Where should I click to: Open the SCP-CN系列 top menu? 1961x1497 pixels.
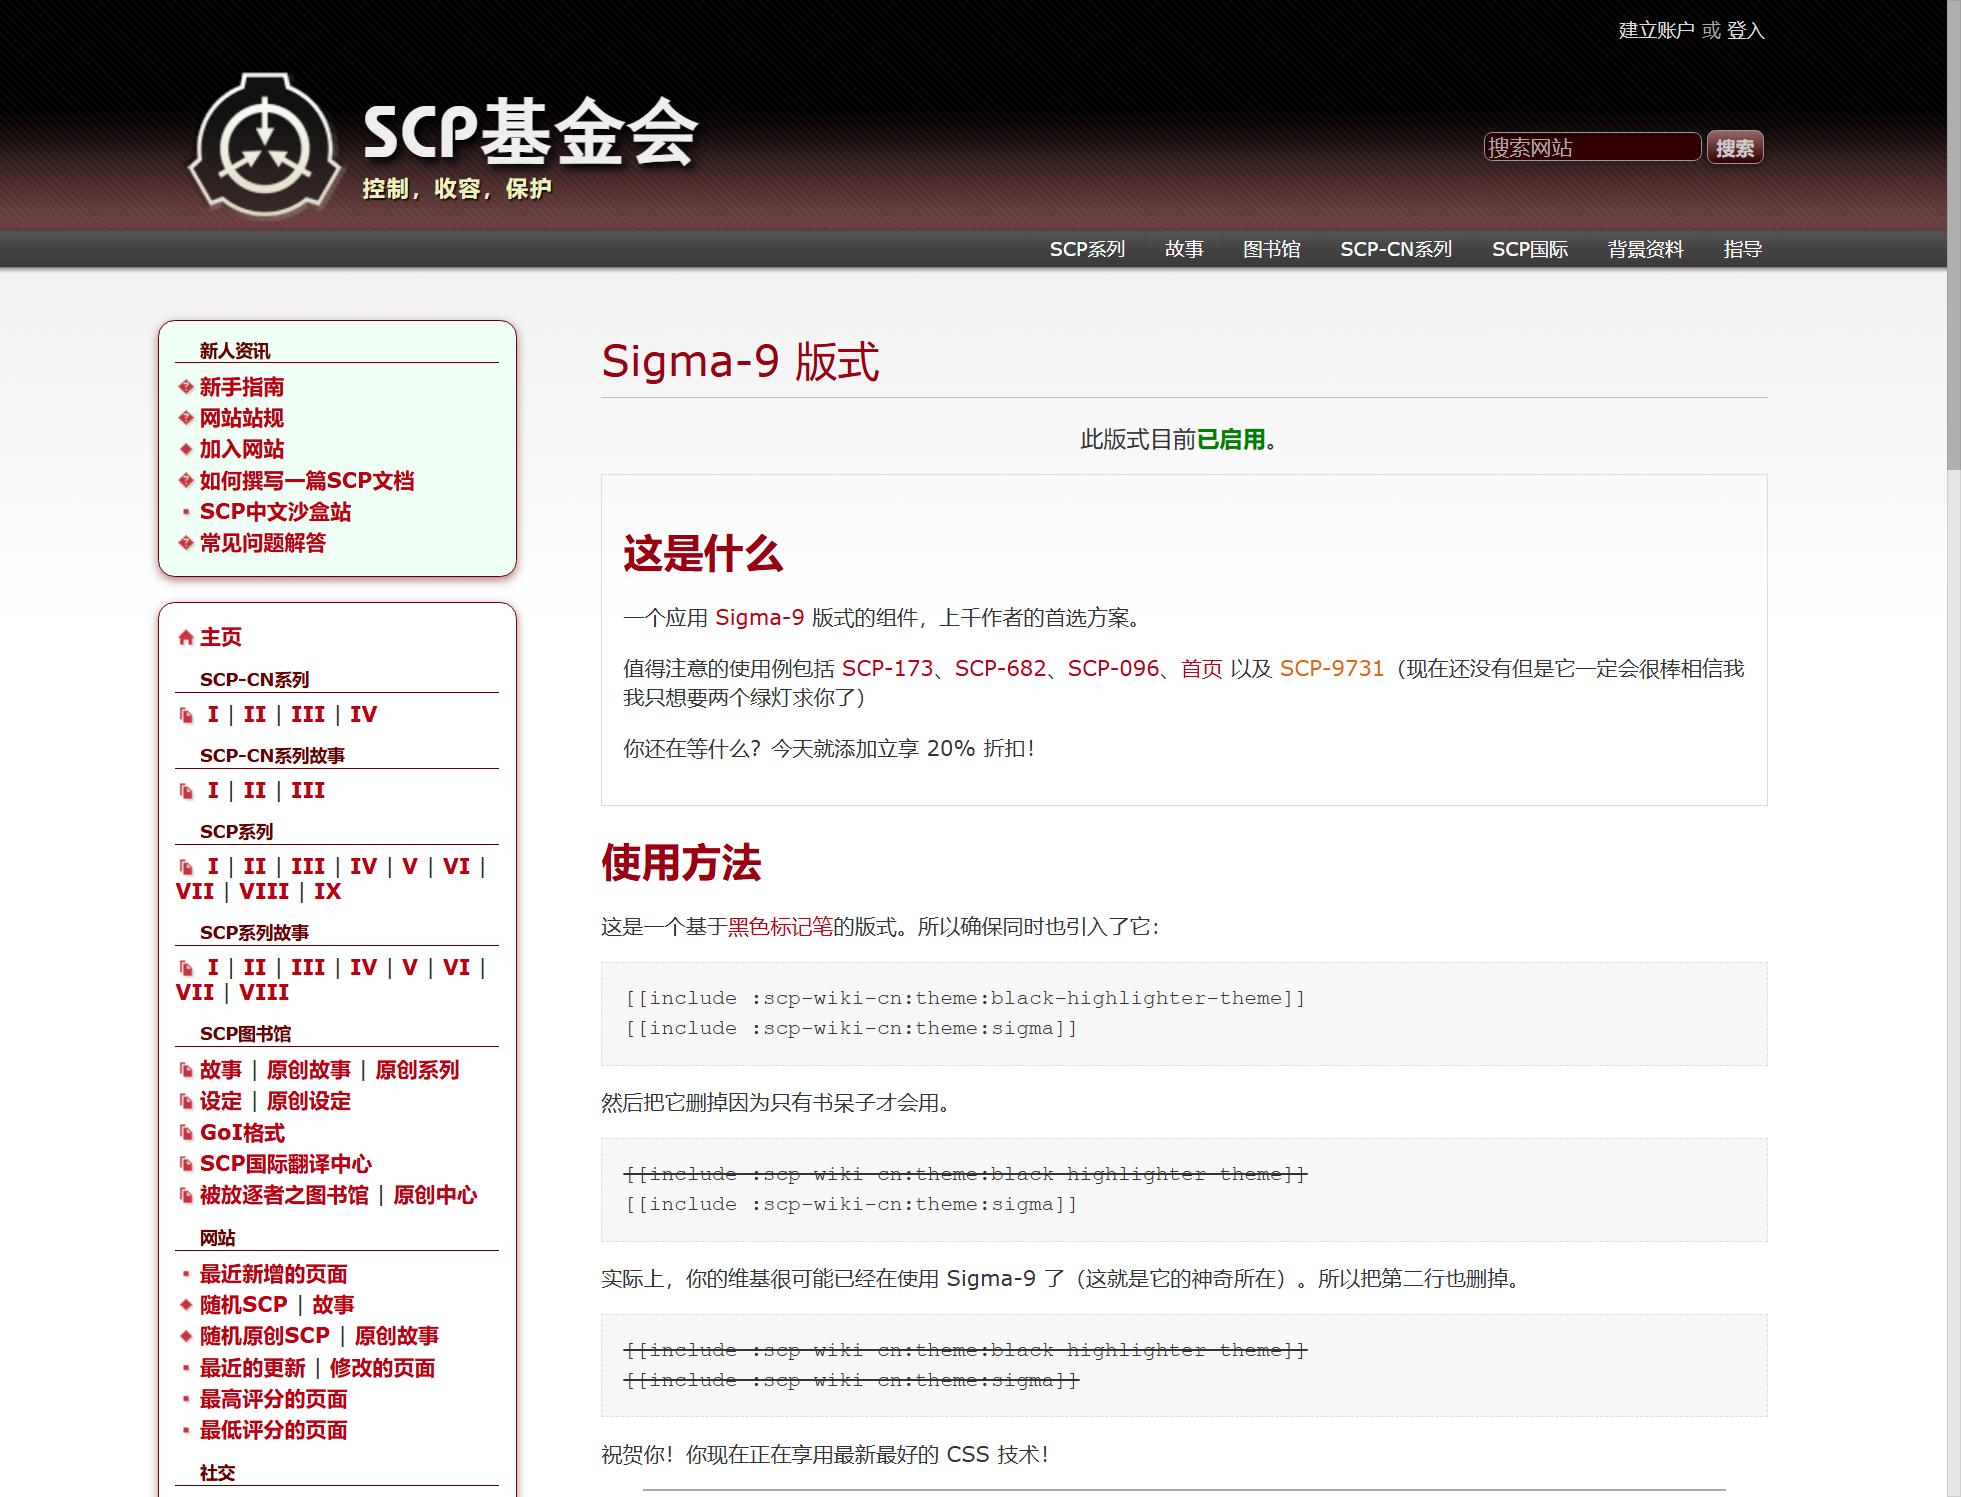coord(1395,249)
